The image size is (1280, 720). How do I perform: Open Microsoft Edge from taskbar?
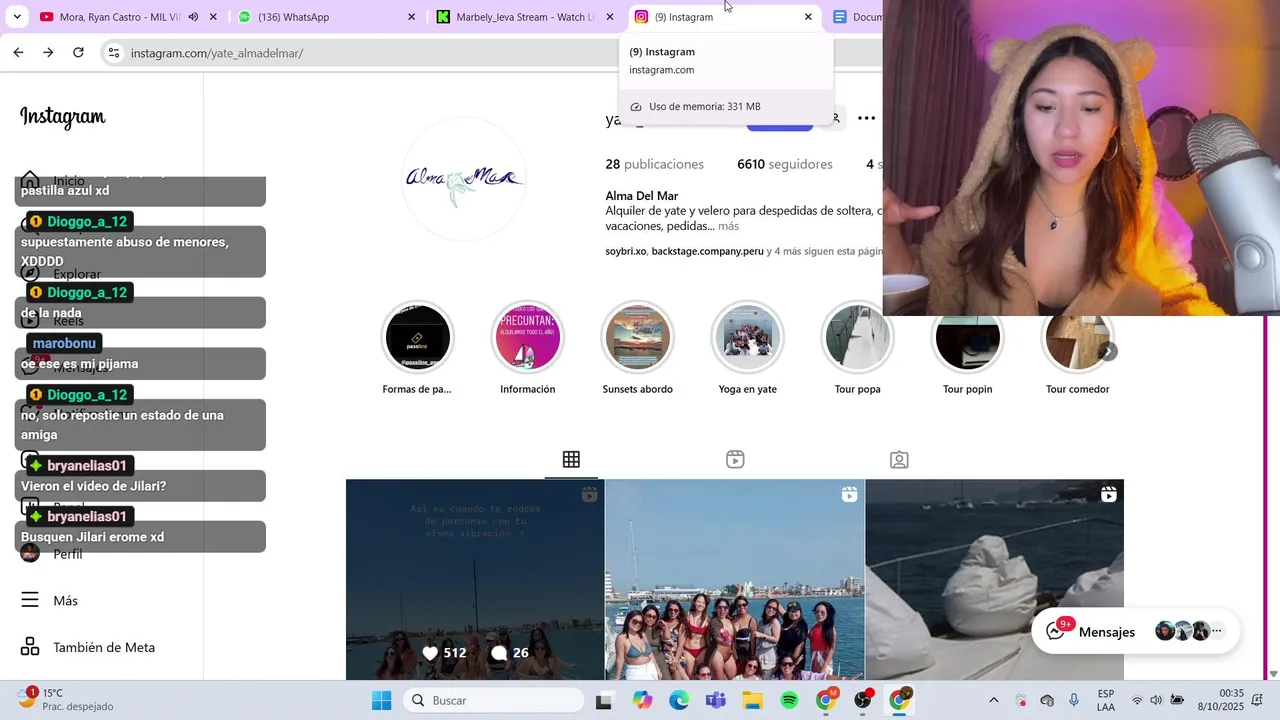tap(679, 701)
